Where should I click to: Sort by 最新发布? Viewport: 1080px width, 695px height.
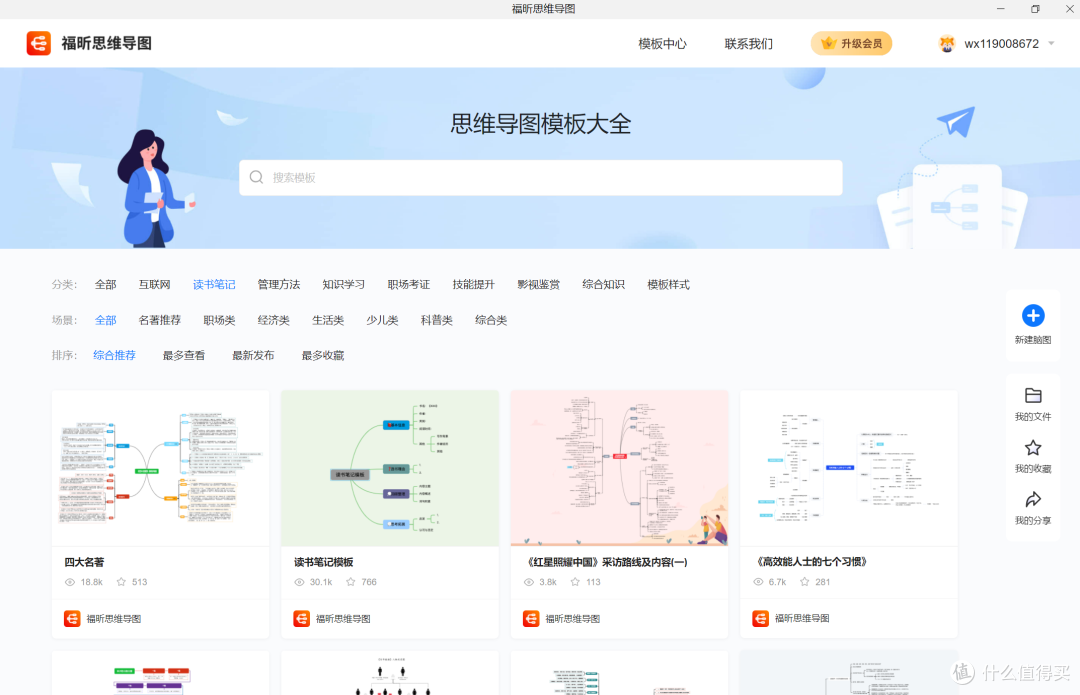click(253, 355)
